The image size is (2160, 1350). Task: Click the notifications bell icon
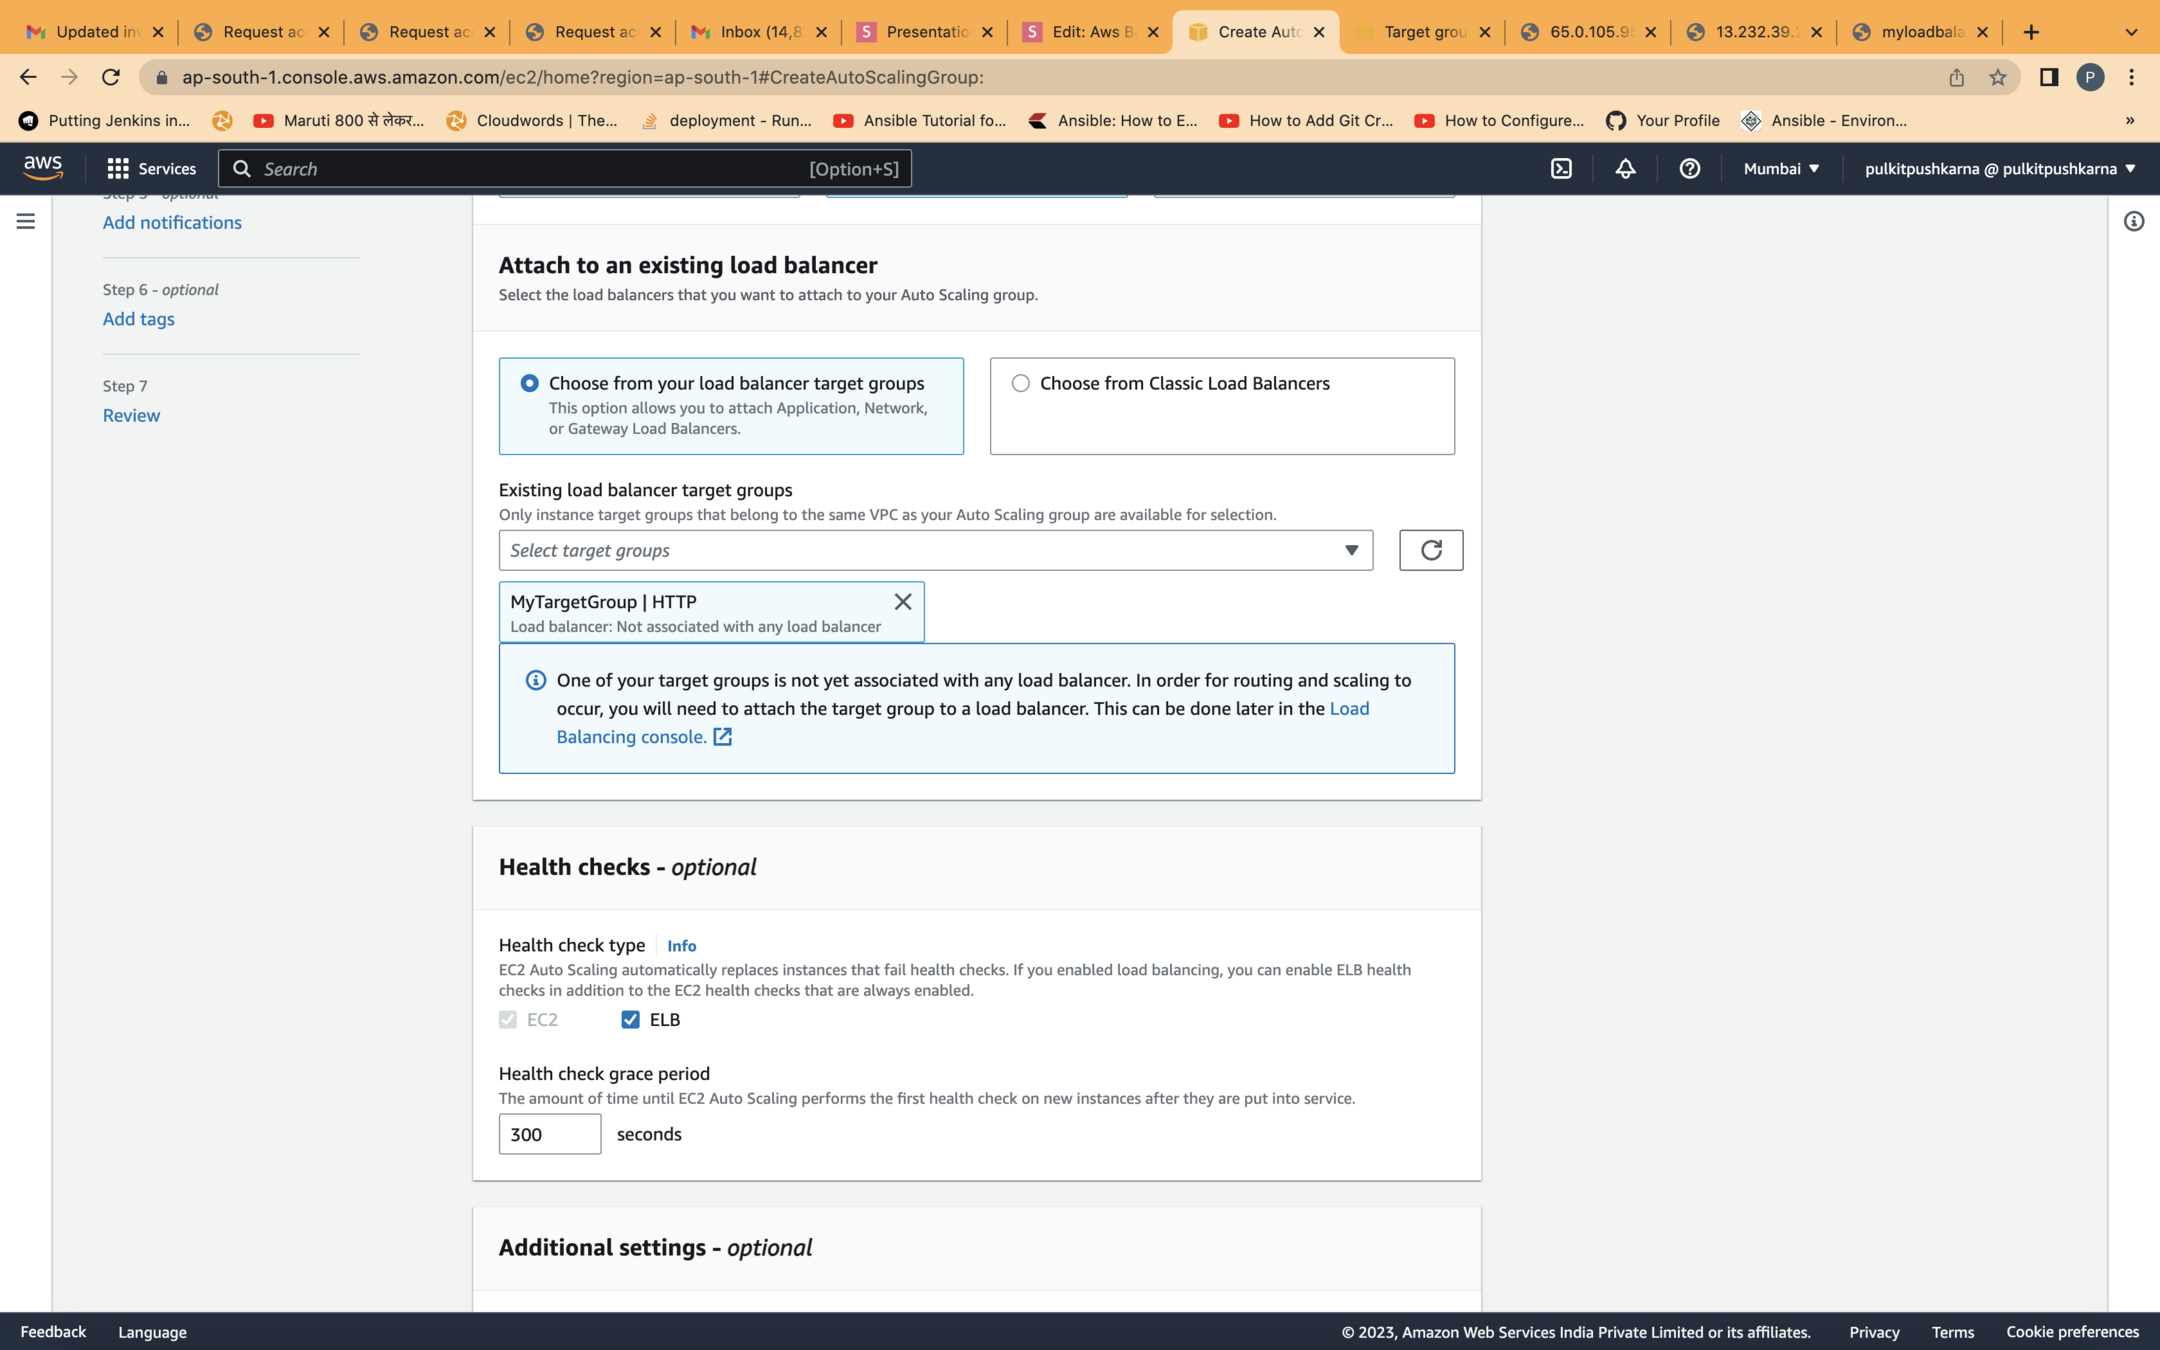click(x=1625, y=168)
